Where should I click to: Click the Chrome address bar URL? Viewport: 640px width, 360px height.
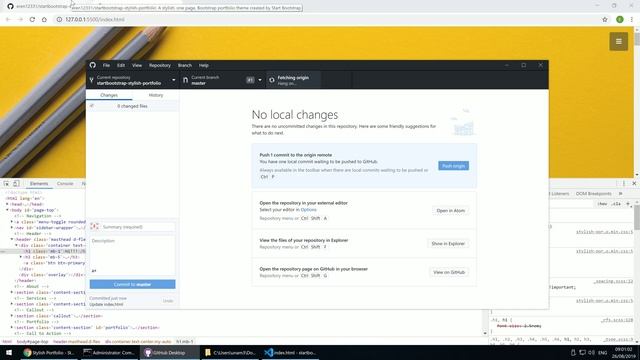coord(95,19)
